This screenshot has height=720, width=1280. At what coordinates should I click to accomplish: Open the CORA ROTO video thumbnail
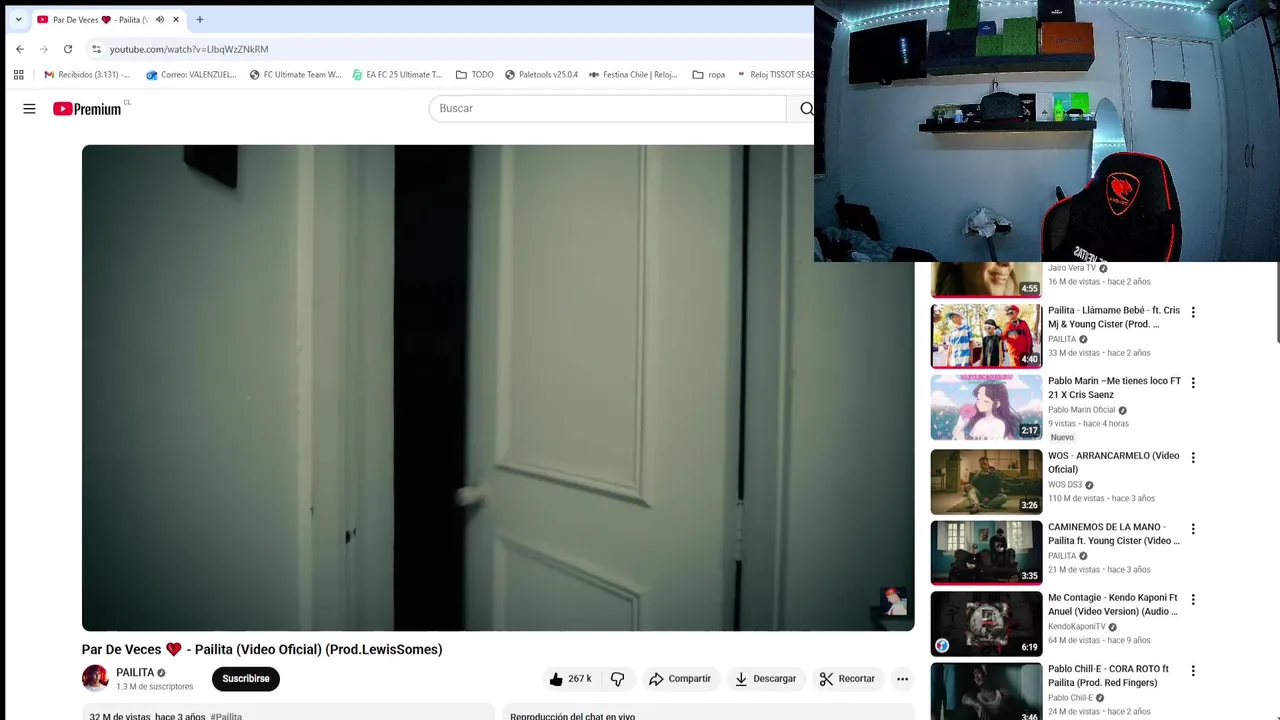(x=986, y=692)
